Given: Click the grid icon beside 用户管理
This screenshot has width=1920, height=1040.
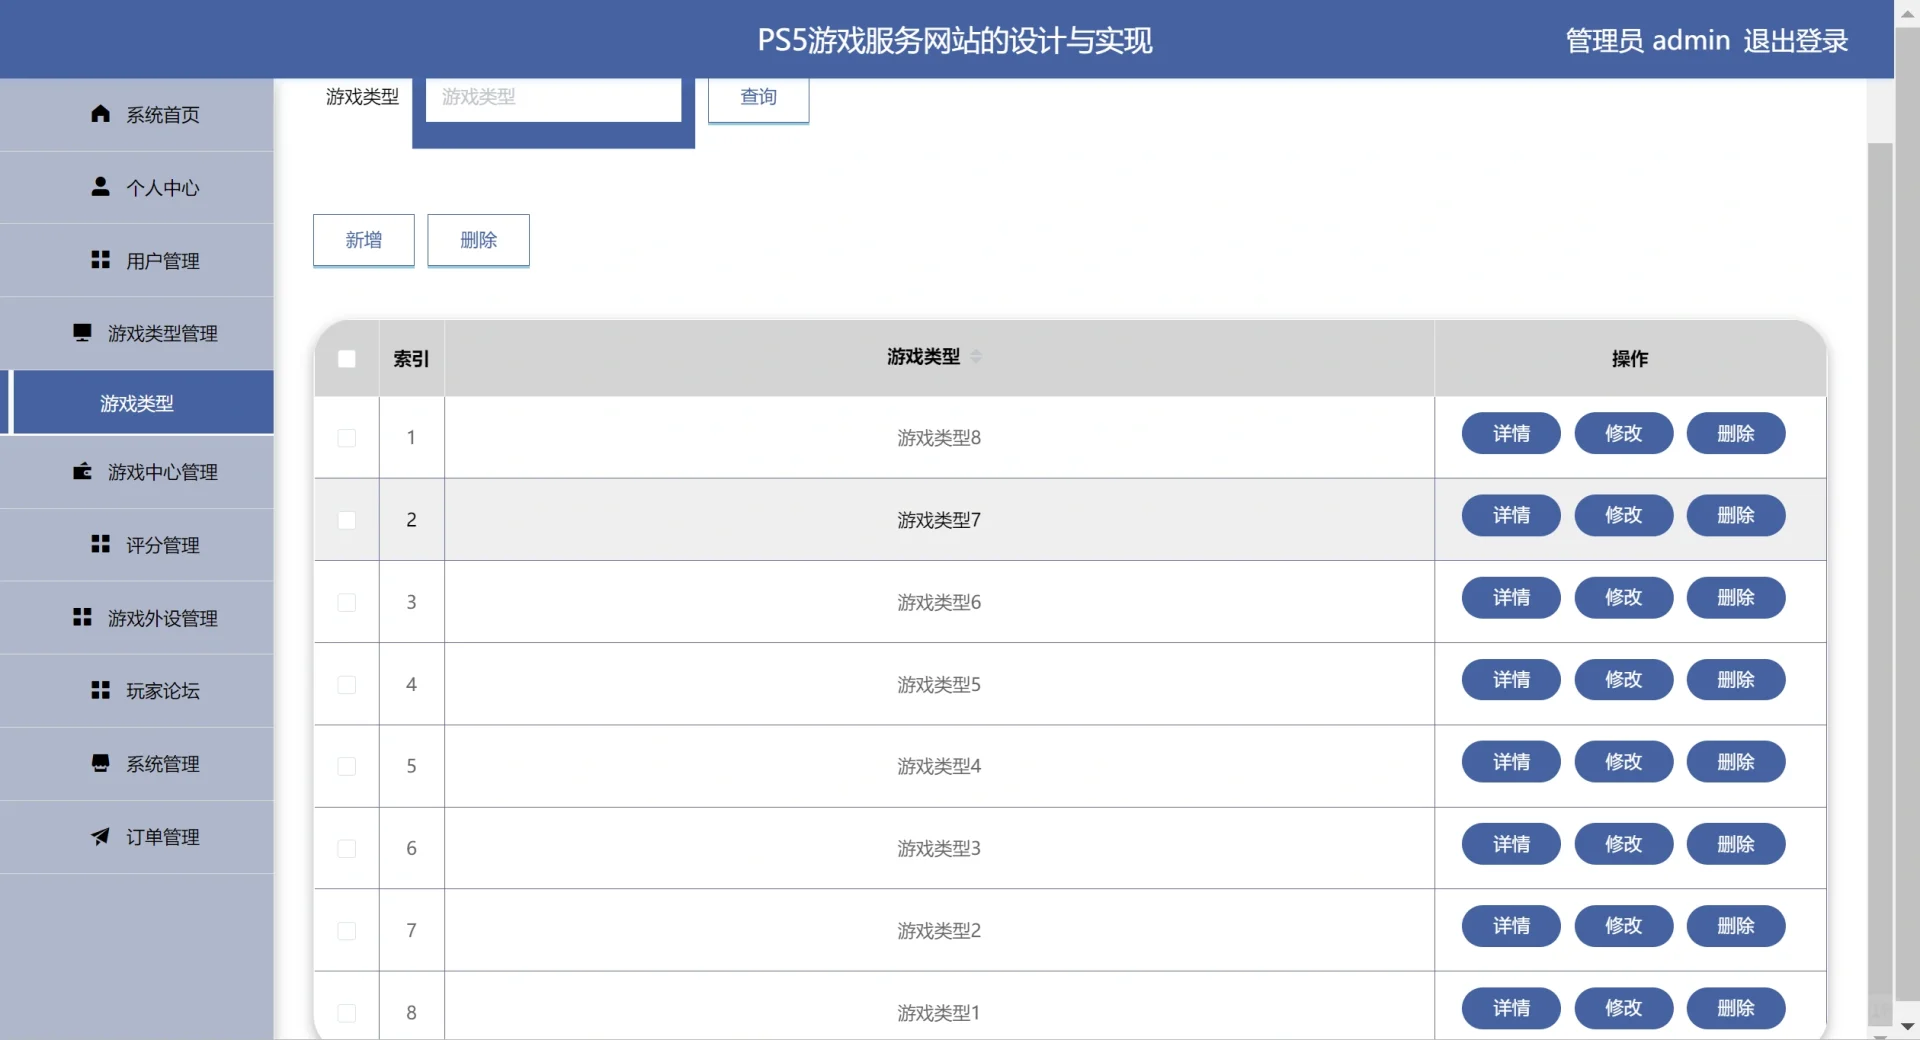Looking at the screenshot, I should tap(100, 260).
